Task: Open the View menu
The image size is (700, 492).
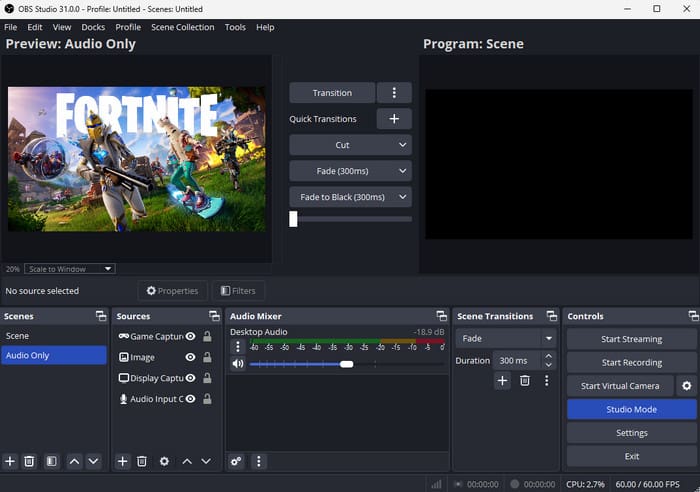Action: click(x=62, y=27)
